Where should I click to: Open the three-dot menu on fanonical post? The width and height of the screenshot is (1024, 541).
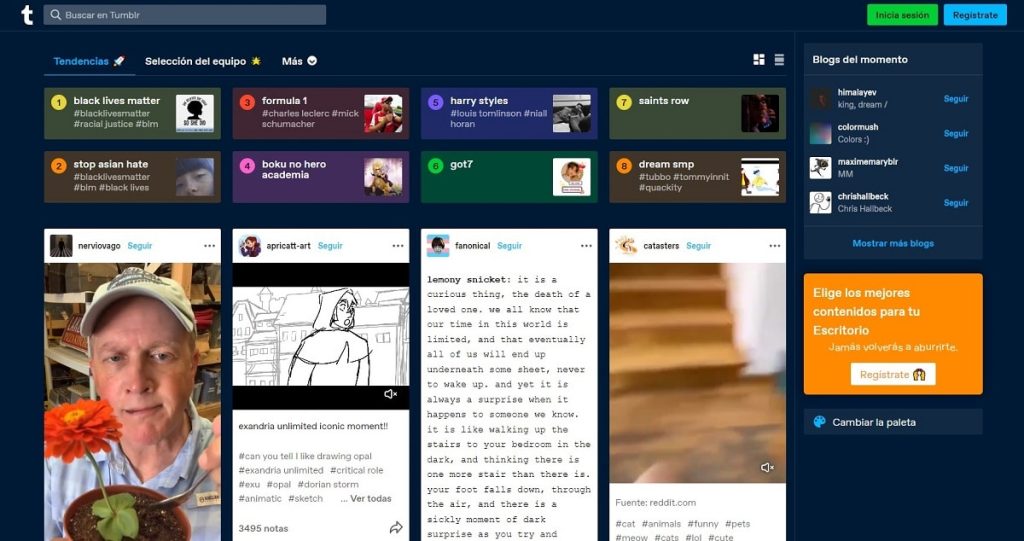[x=586, y=246]
